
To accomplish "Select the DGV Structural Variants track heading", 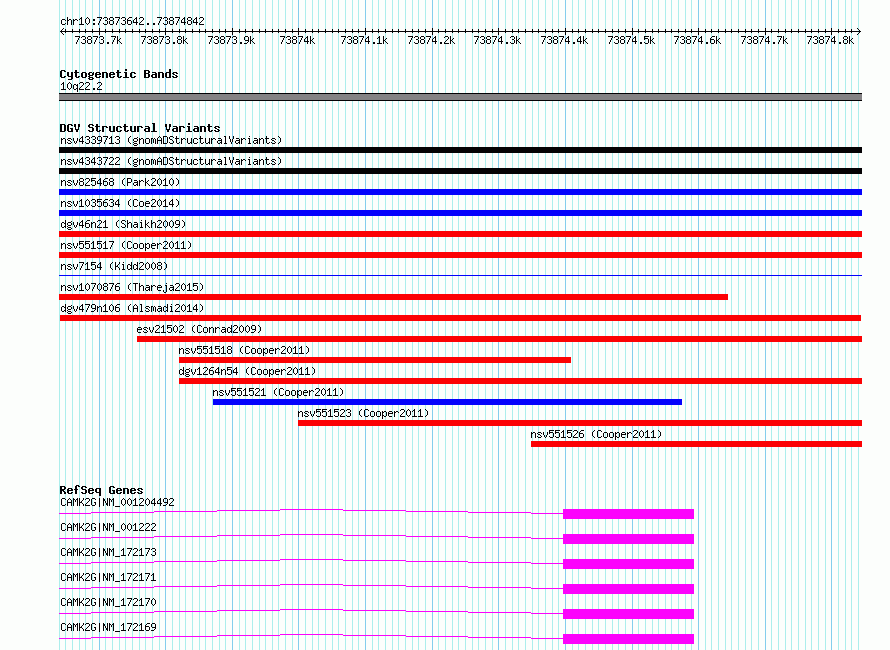I will point(140,128).
